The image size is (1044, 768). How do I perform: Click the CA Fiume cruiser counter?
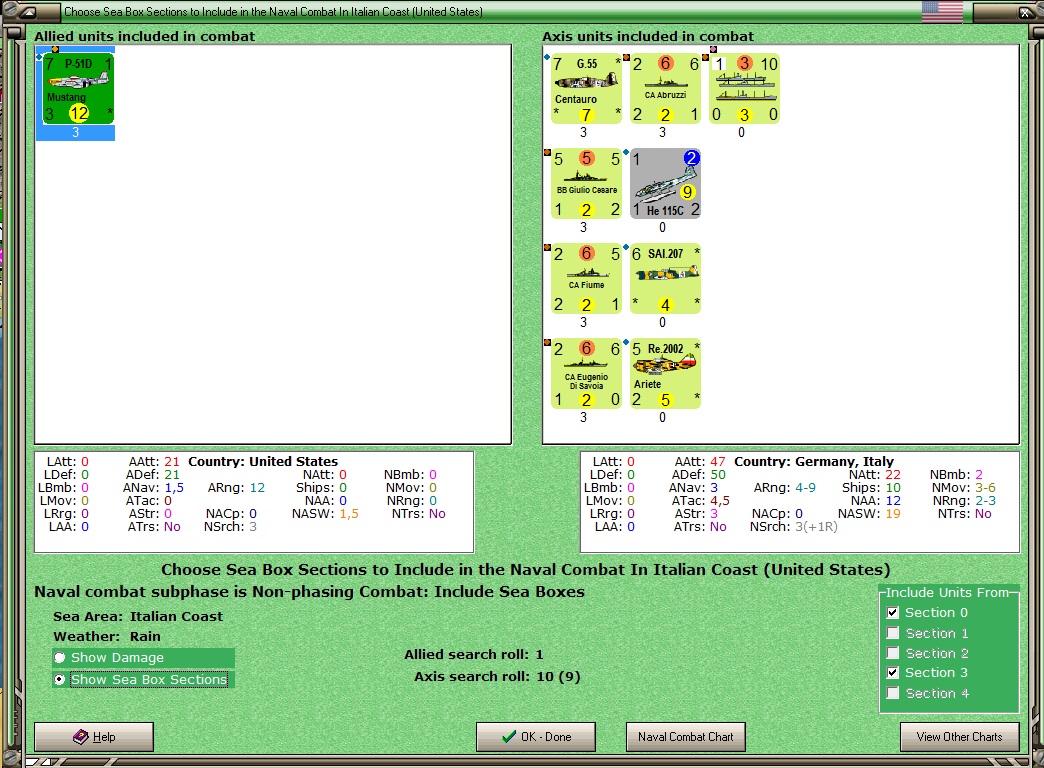click(587, 278)
